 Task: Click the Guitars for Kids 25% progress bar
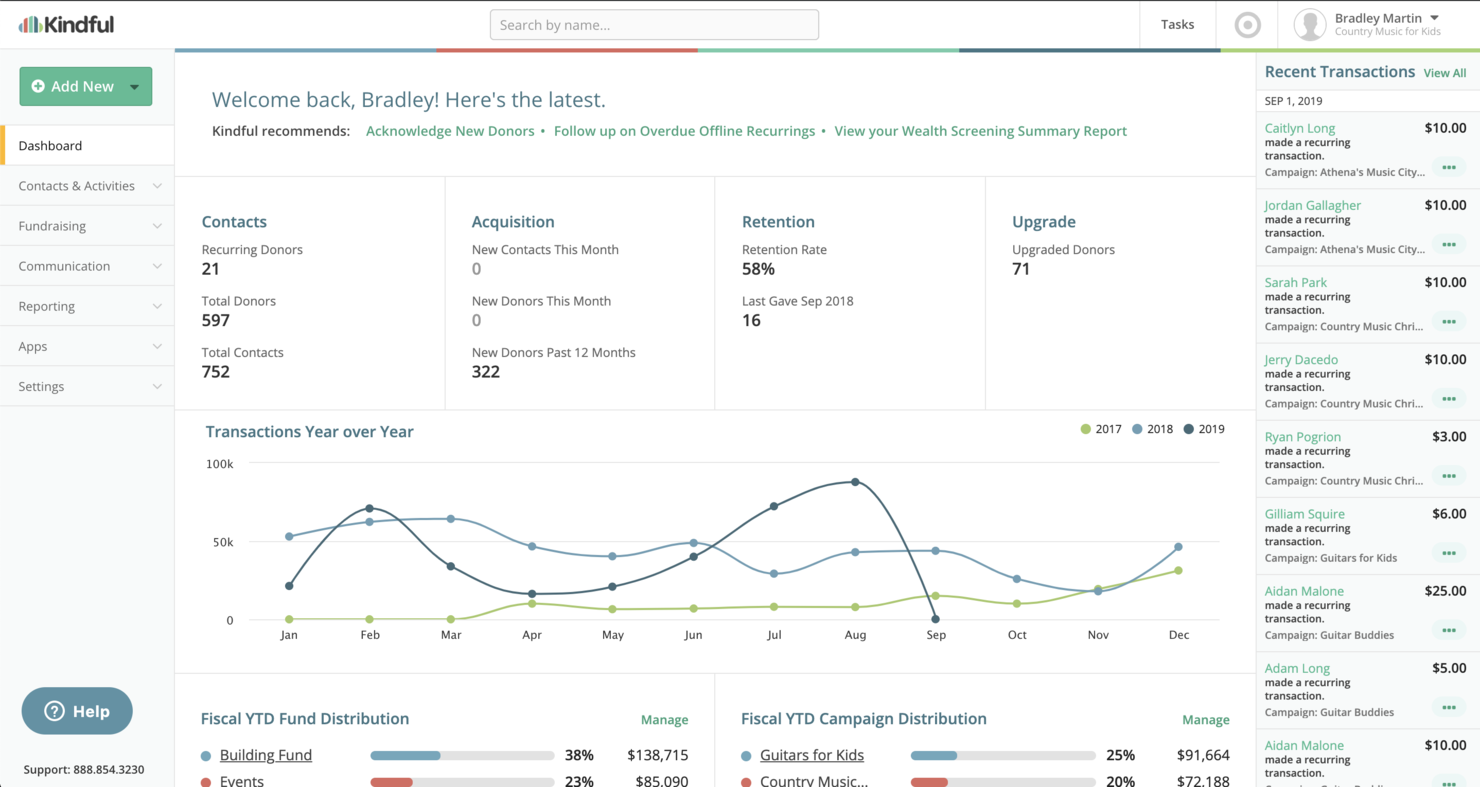click(1003, 755)
